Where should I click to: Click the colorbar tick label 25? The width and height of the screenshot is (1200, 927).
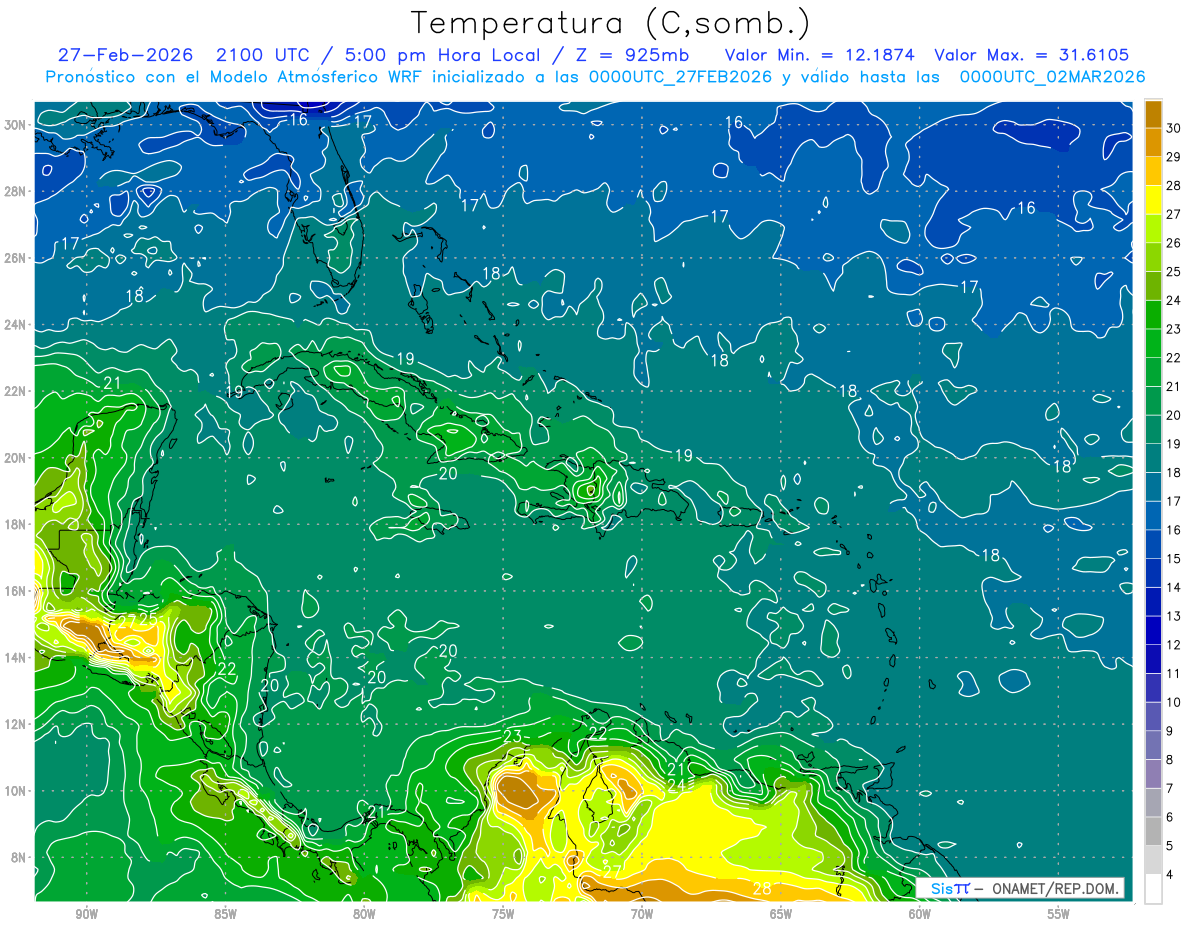point(1174,272)
